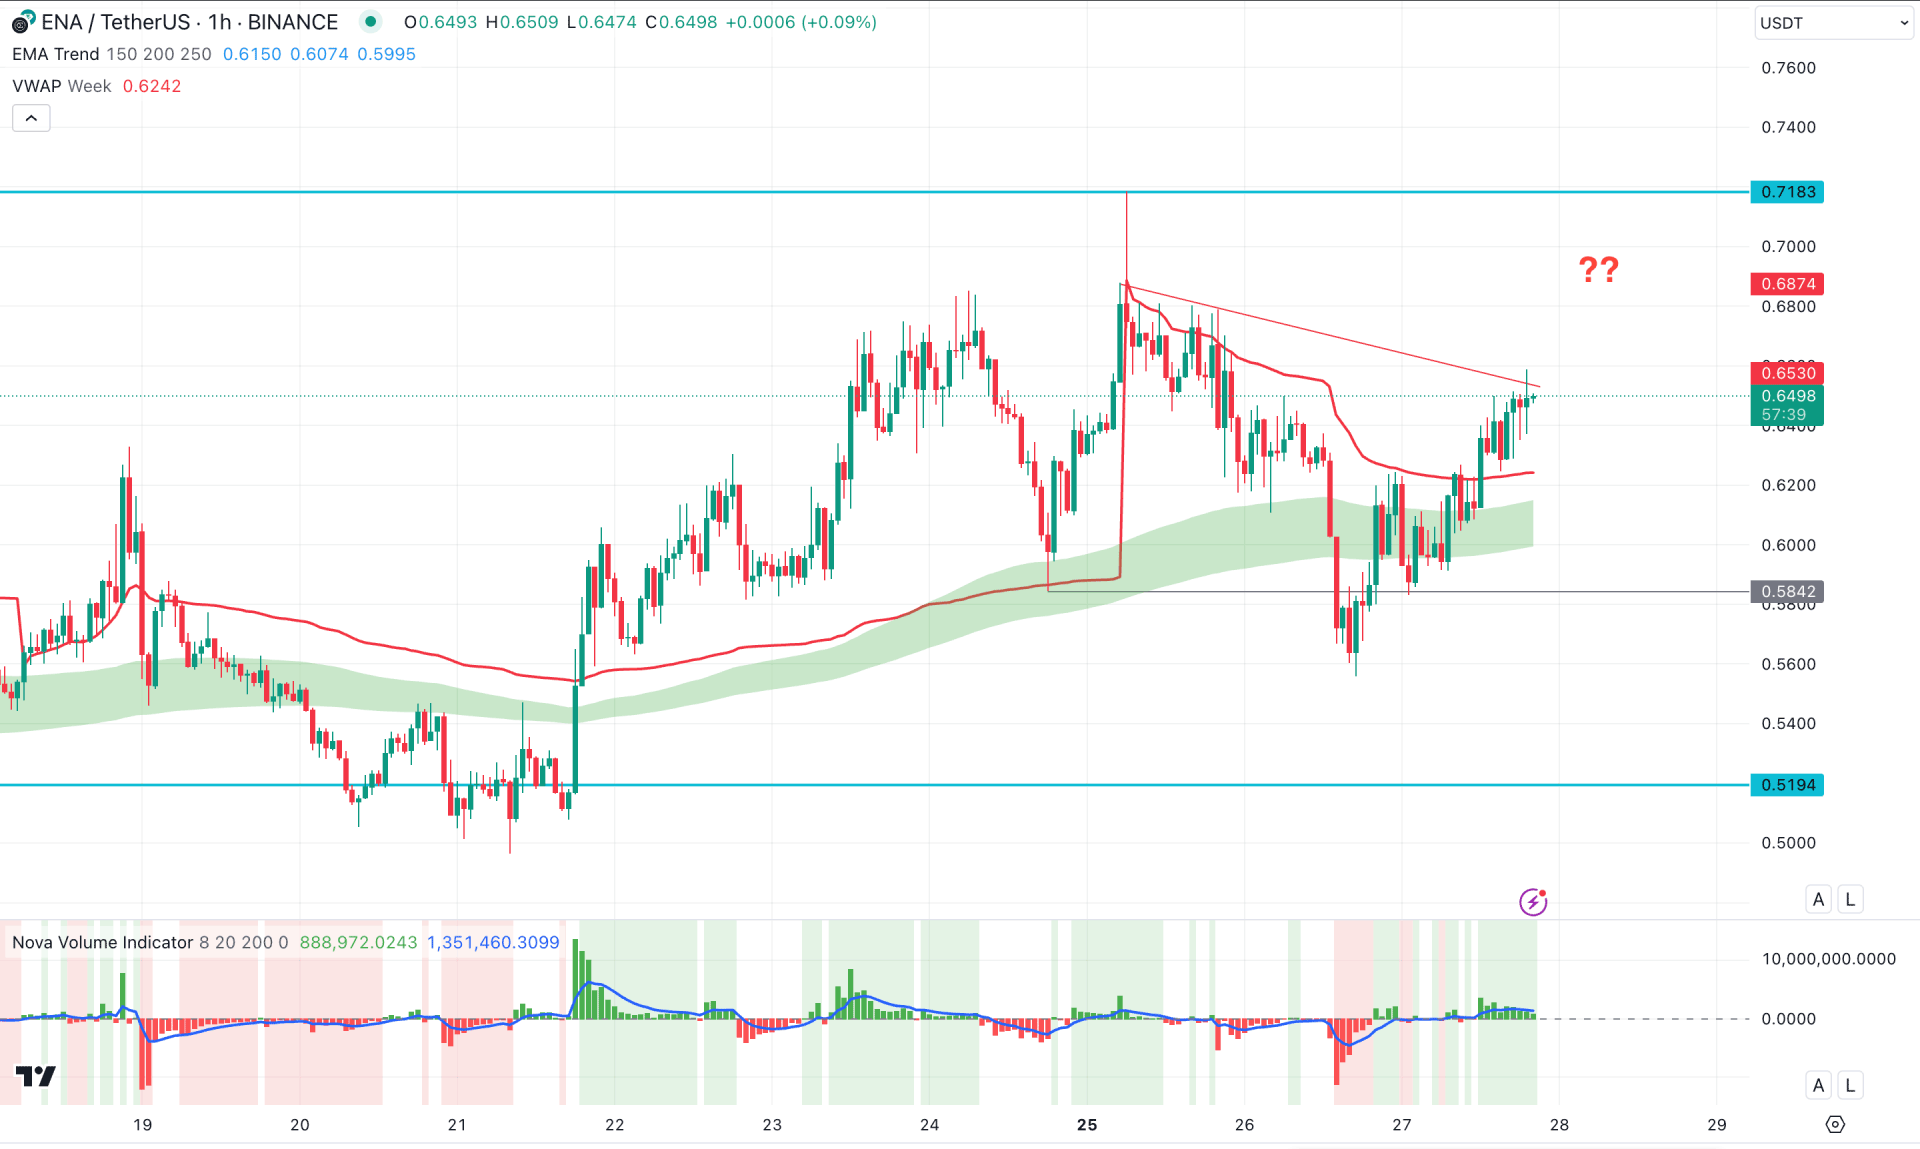Toggle auto scale A on main chart

pos(1819,899)
